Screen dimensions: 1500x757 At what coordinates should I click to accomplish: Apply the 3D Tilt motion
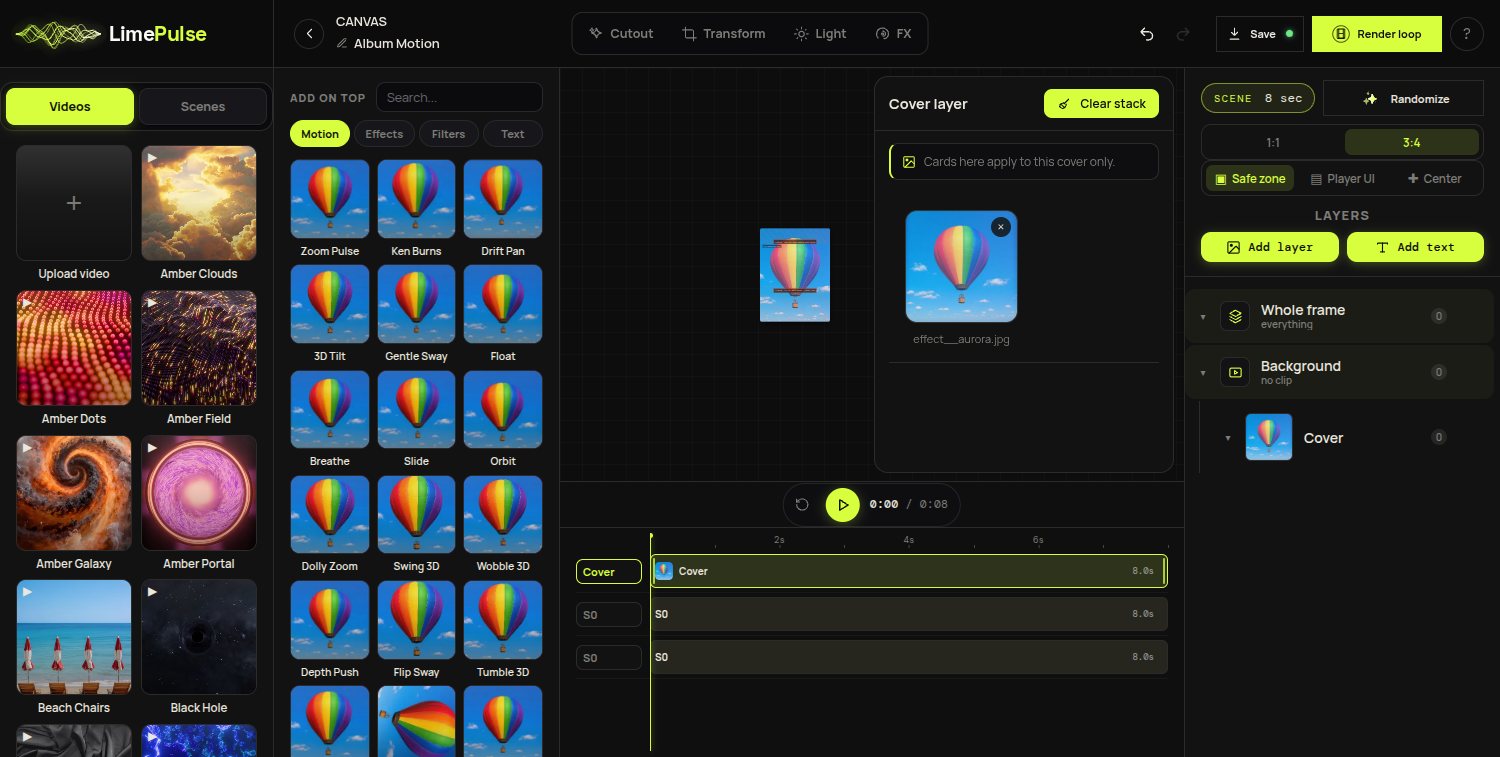(330, 304)
